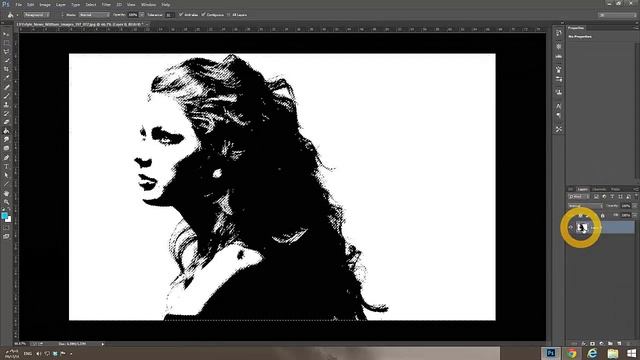
Task: Select the Lasso tool
Action: pyautogui.click(x=6, y=51)
